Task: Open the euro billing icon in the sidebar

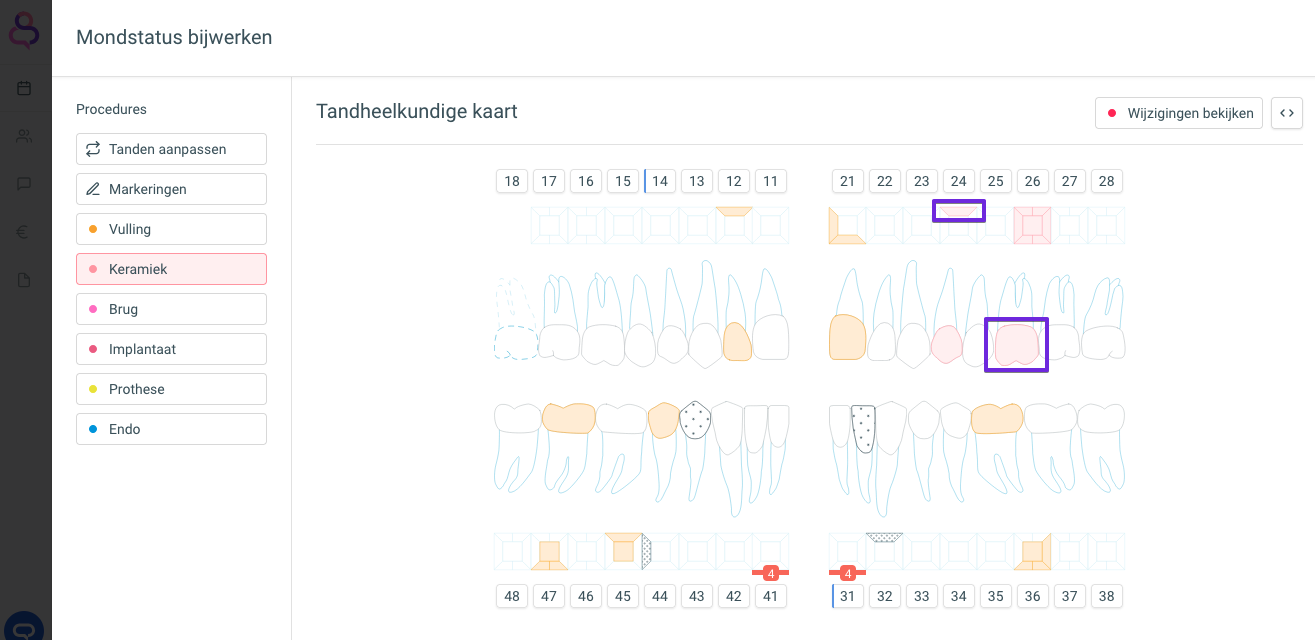Action: point(24,232)
